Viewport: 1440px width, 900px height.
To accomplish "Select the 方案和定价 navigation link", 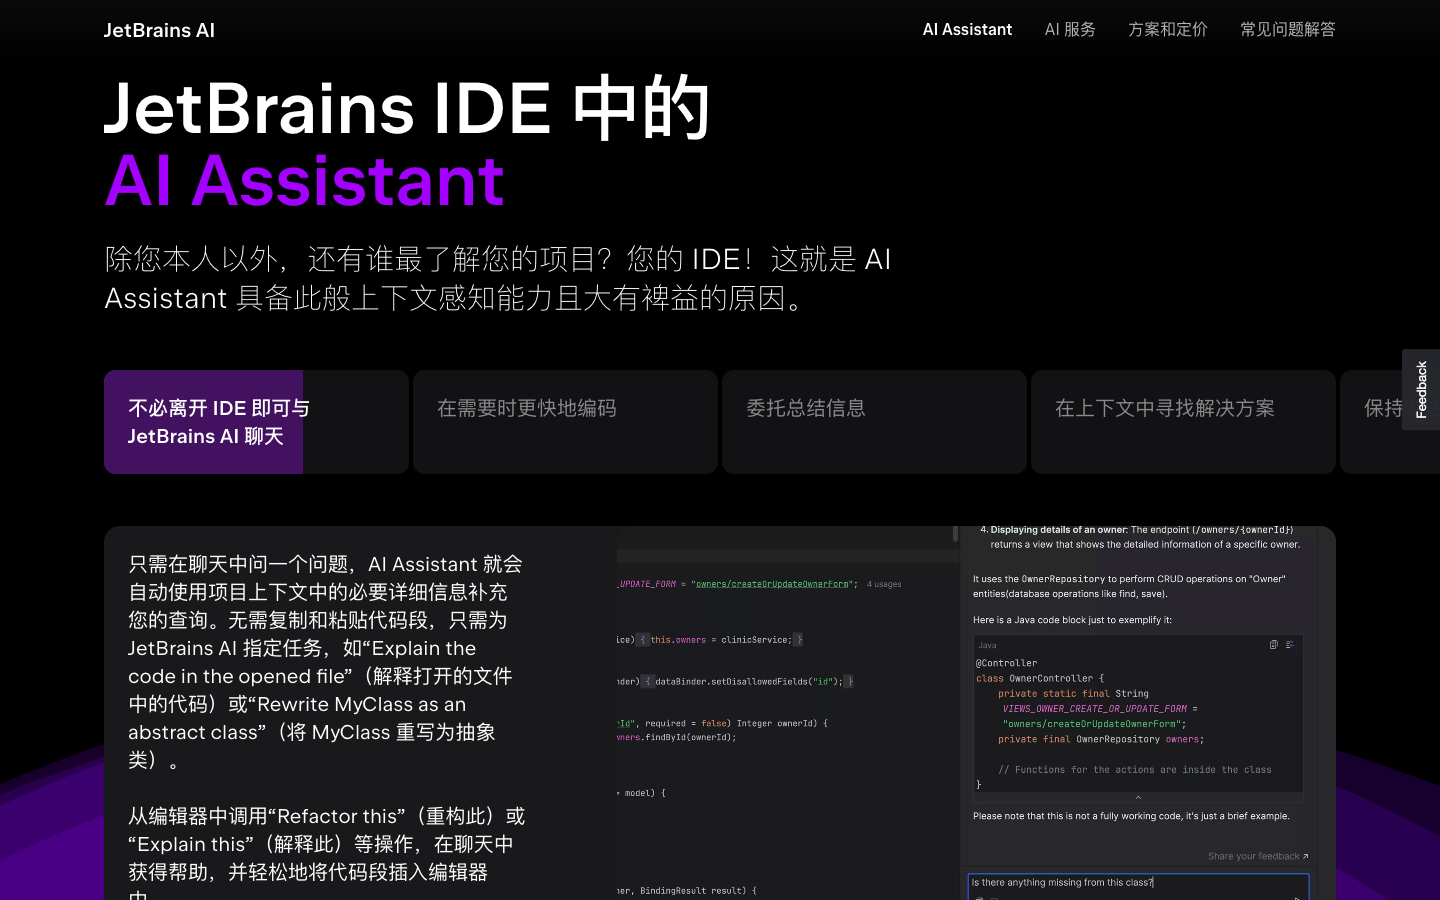I will [1167, 30].
